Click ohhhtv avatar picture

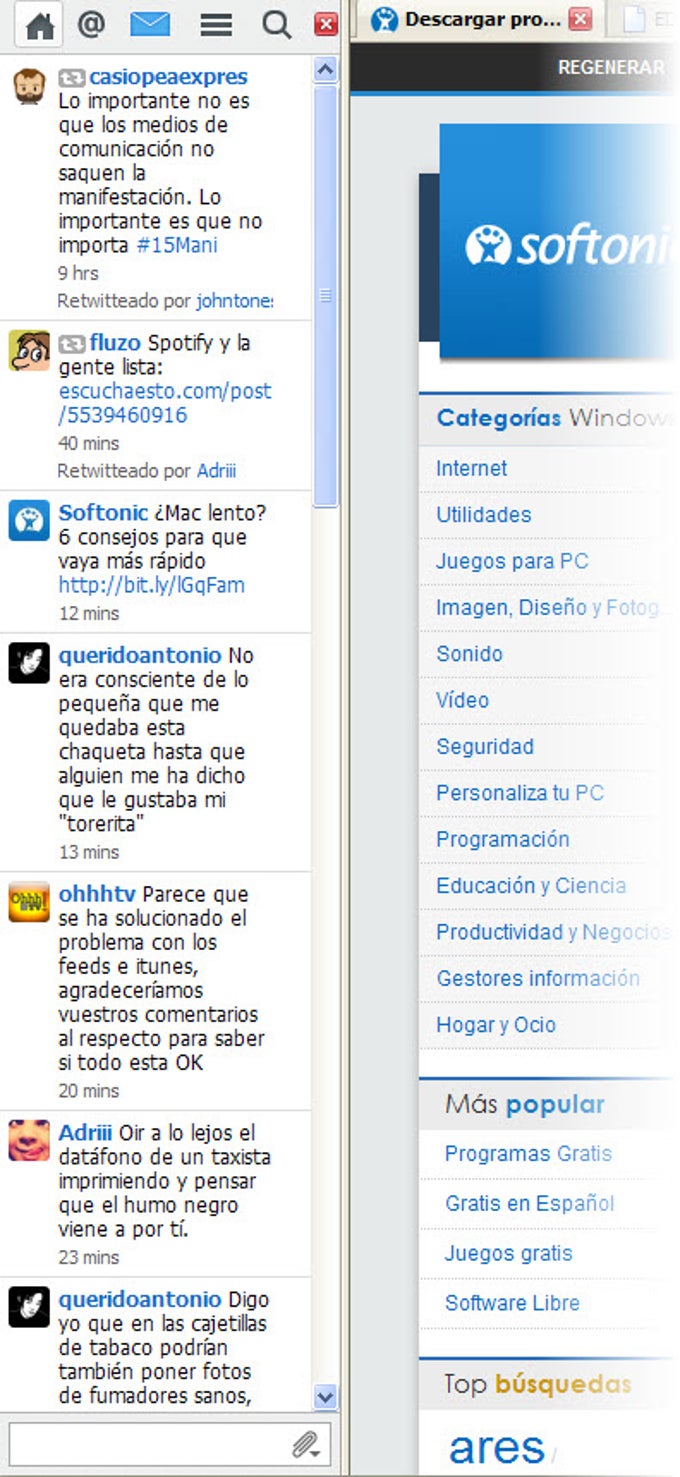pos(29,902)
